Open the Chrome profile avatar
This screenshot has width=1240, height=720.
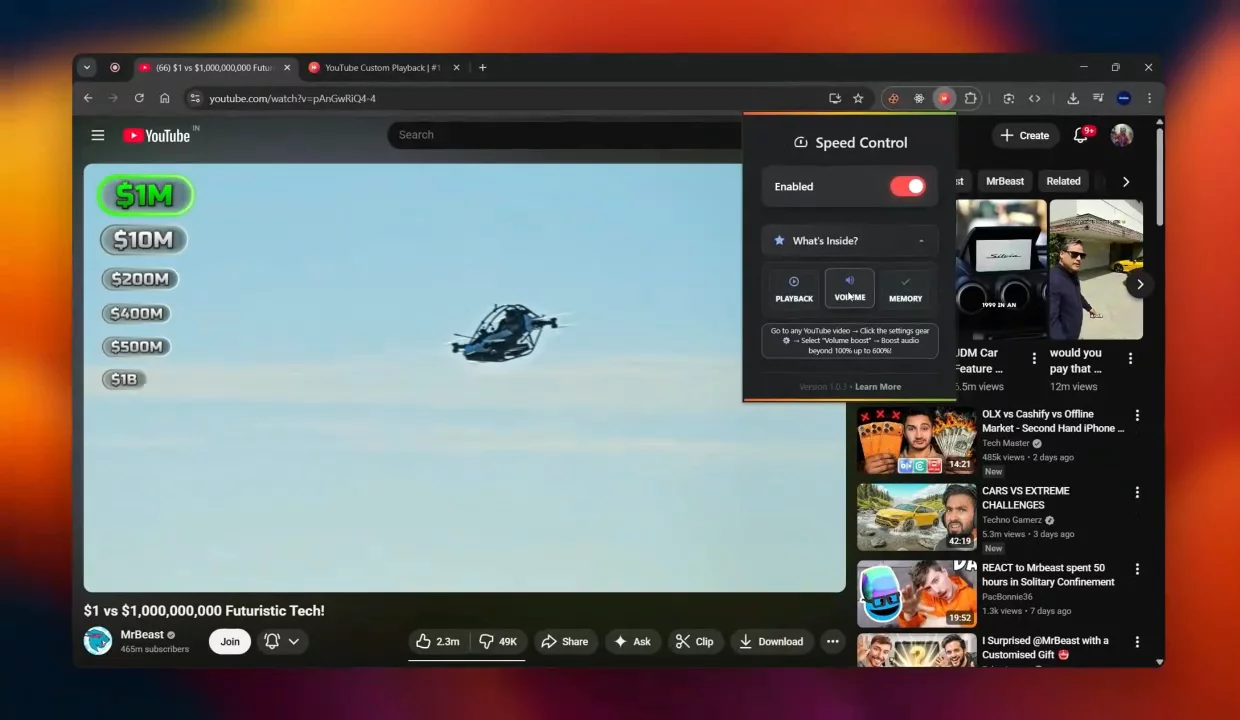coord(1124,98)
